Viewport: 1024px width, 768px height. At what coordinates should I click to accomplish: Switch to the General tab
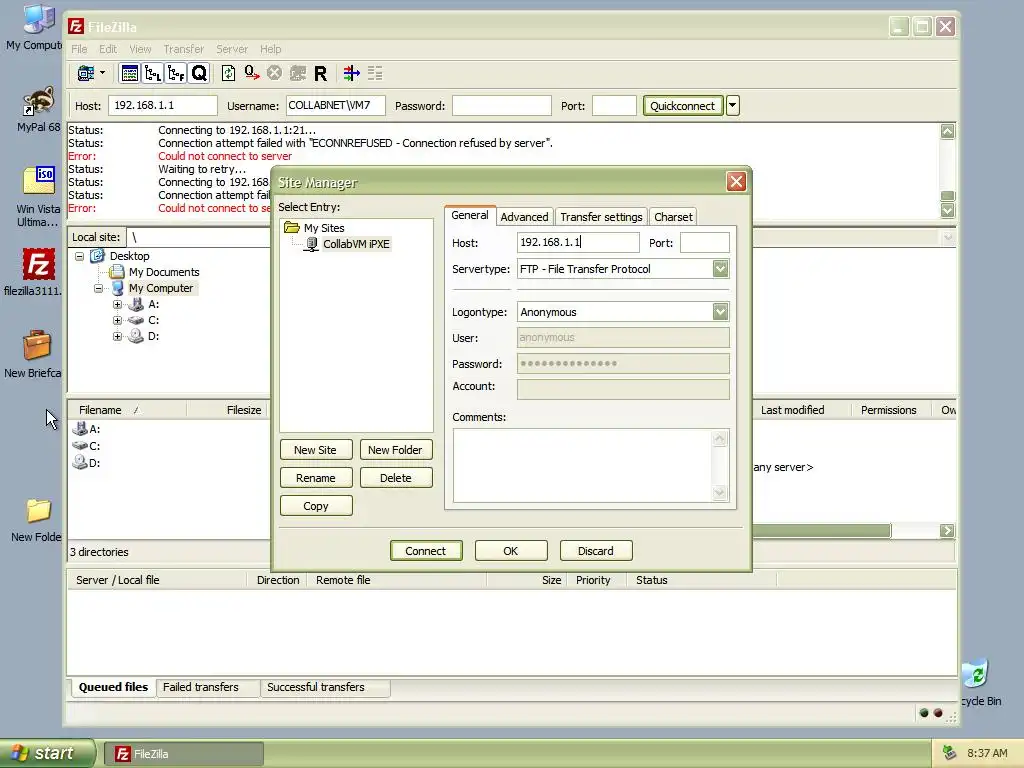470,216
